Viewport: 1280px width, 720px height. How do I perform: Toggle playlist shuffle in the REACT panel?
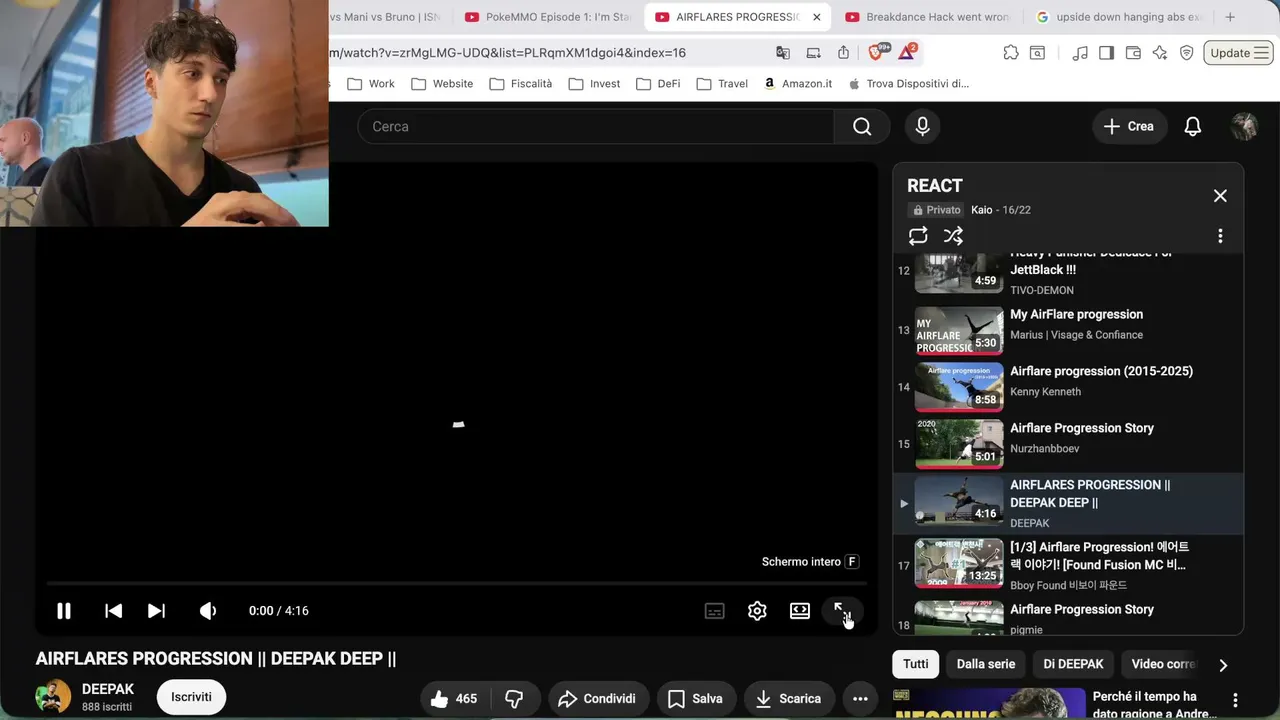(953, 236)
